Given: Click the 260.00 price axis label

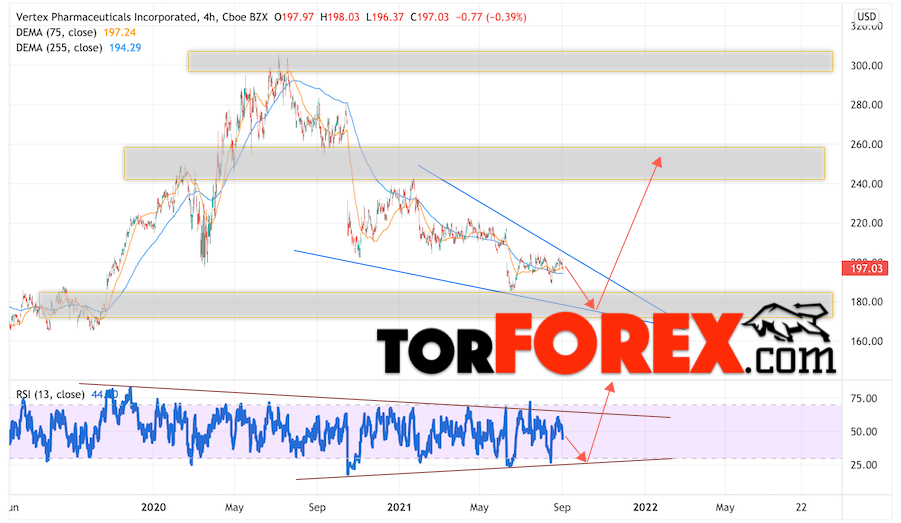Looking at the screenshot, I should click(x=867, y=144).
